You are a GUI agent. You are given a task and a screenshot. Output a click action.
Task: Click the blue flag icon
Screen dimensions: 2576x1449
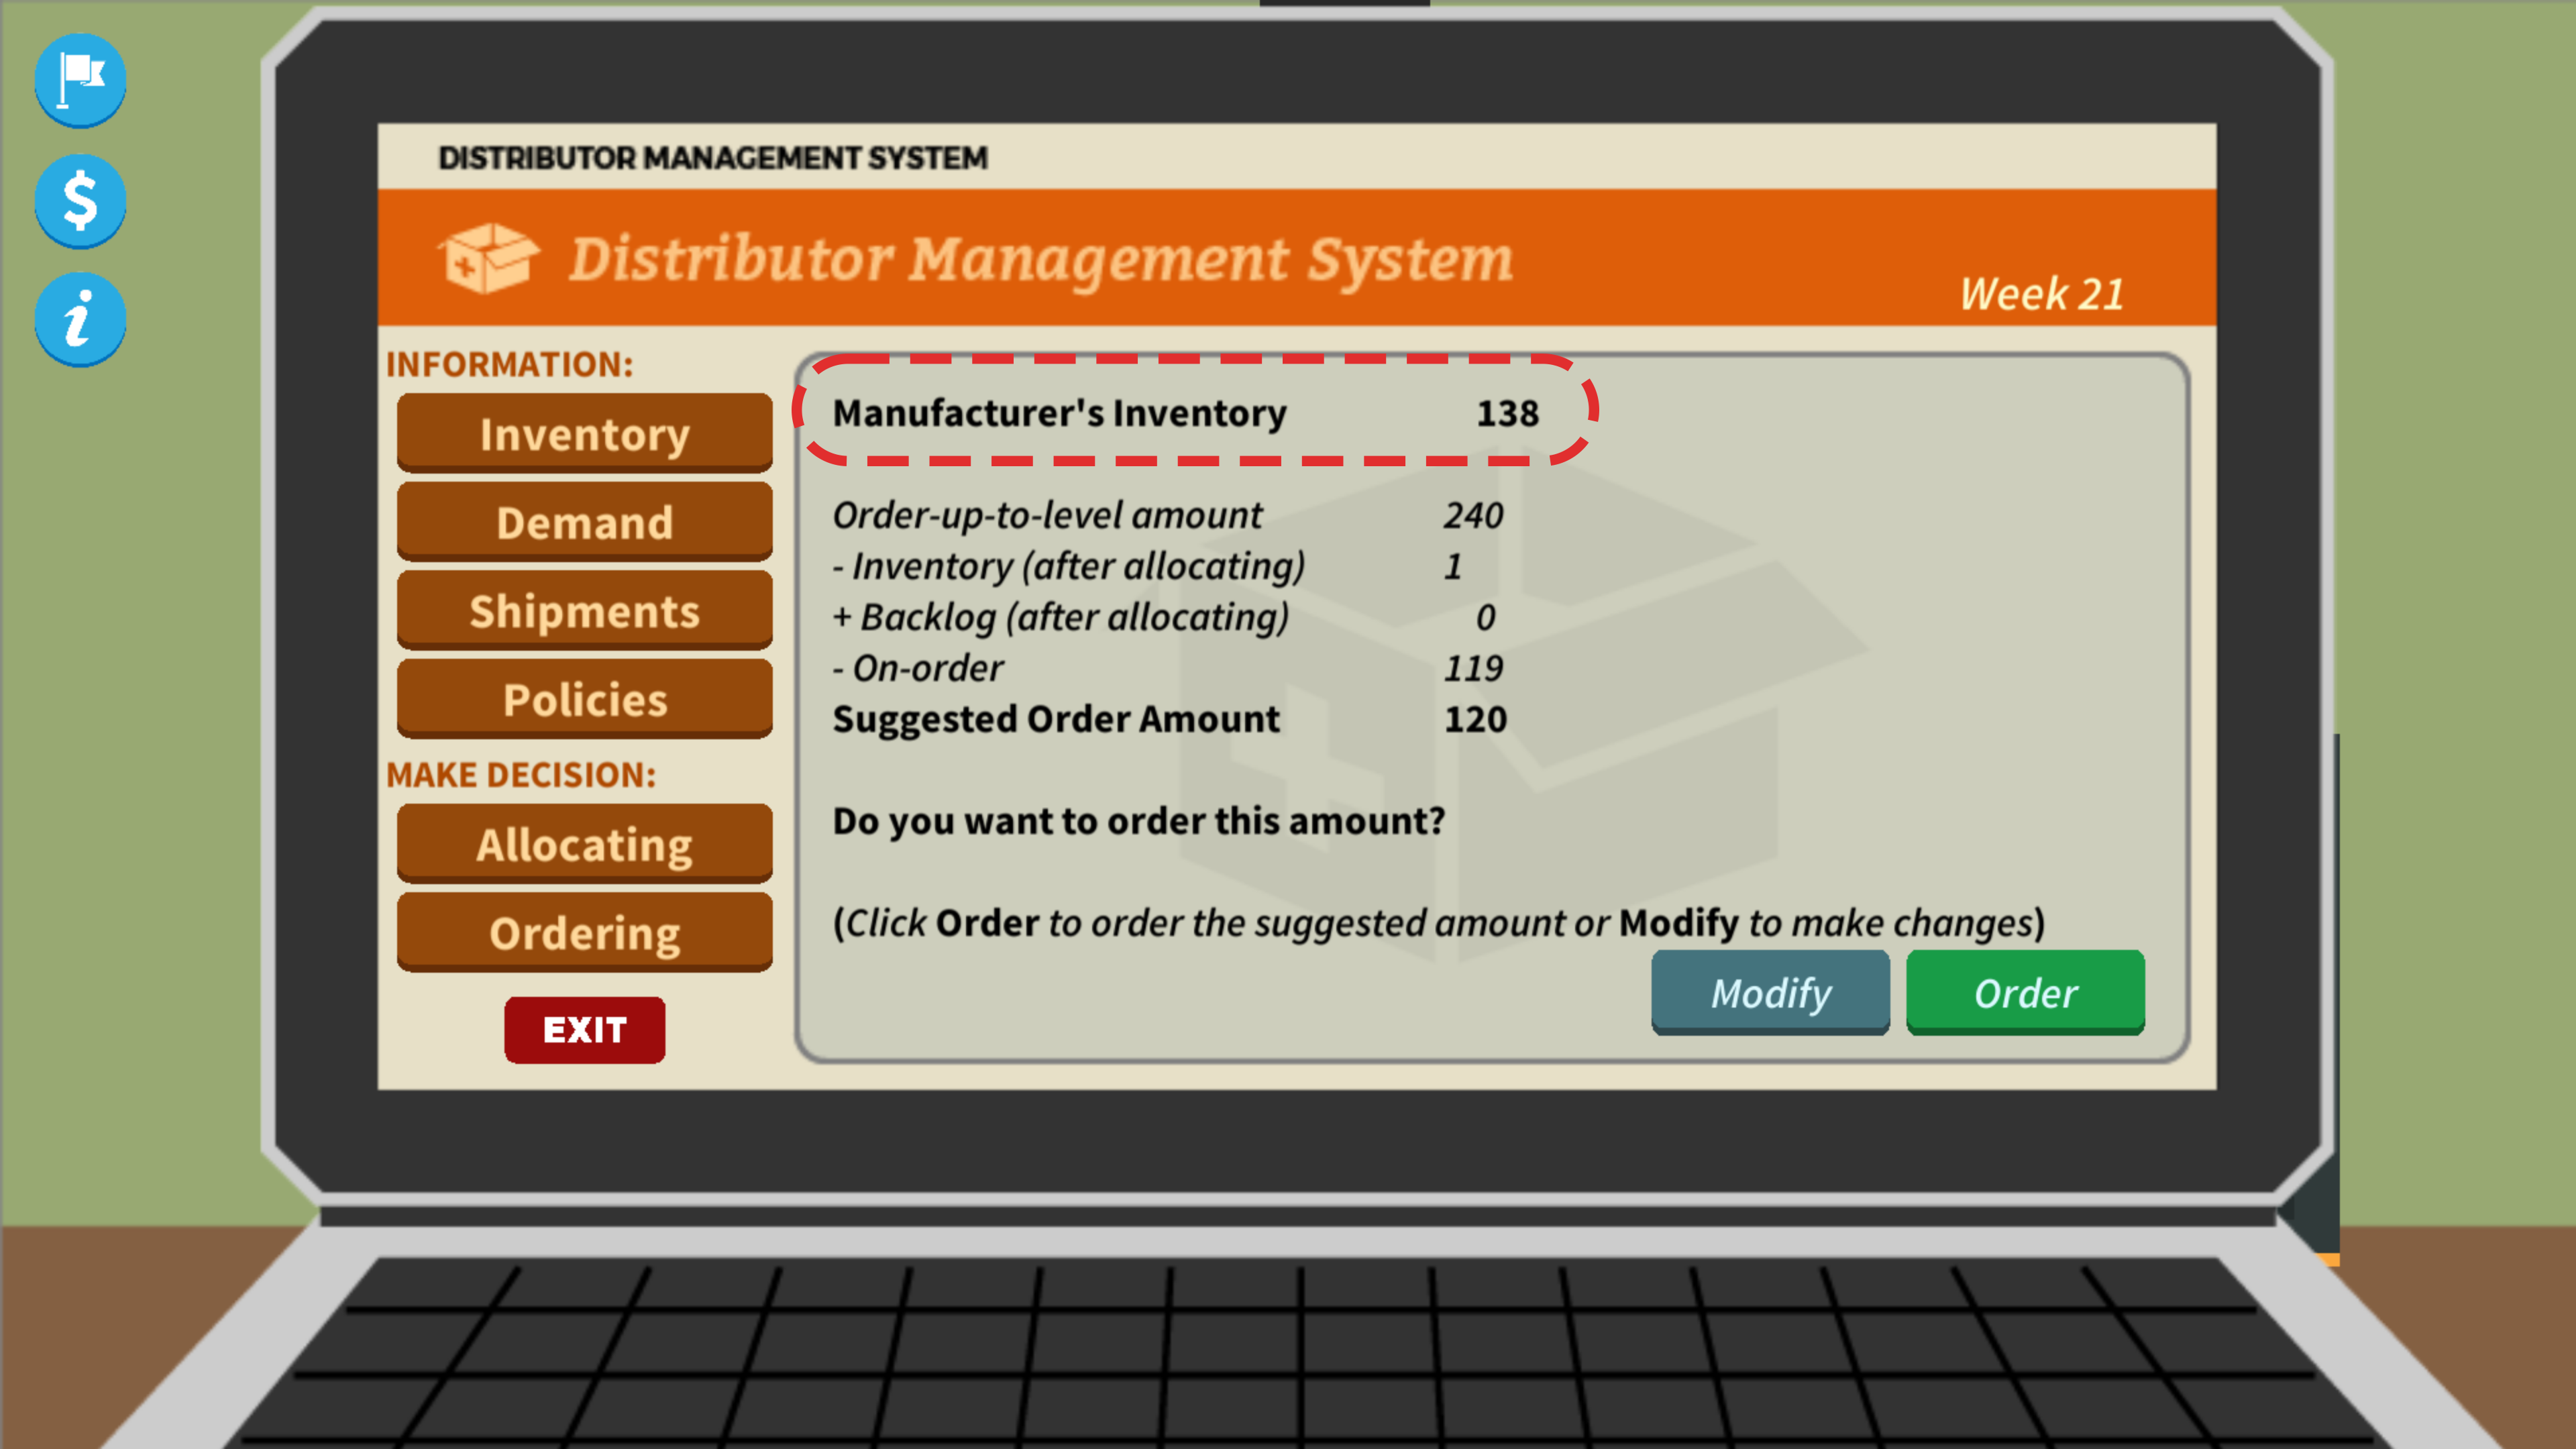(x=80, y=79)
